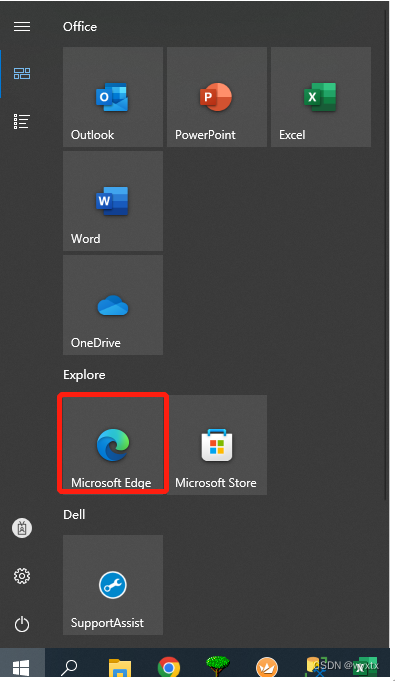Image resolution: width=395 pixels, height=681 pixels.
Task: Open the orange round app on the taskbar
Action: tap(267, 668)
